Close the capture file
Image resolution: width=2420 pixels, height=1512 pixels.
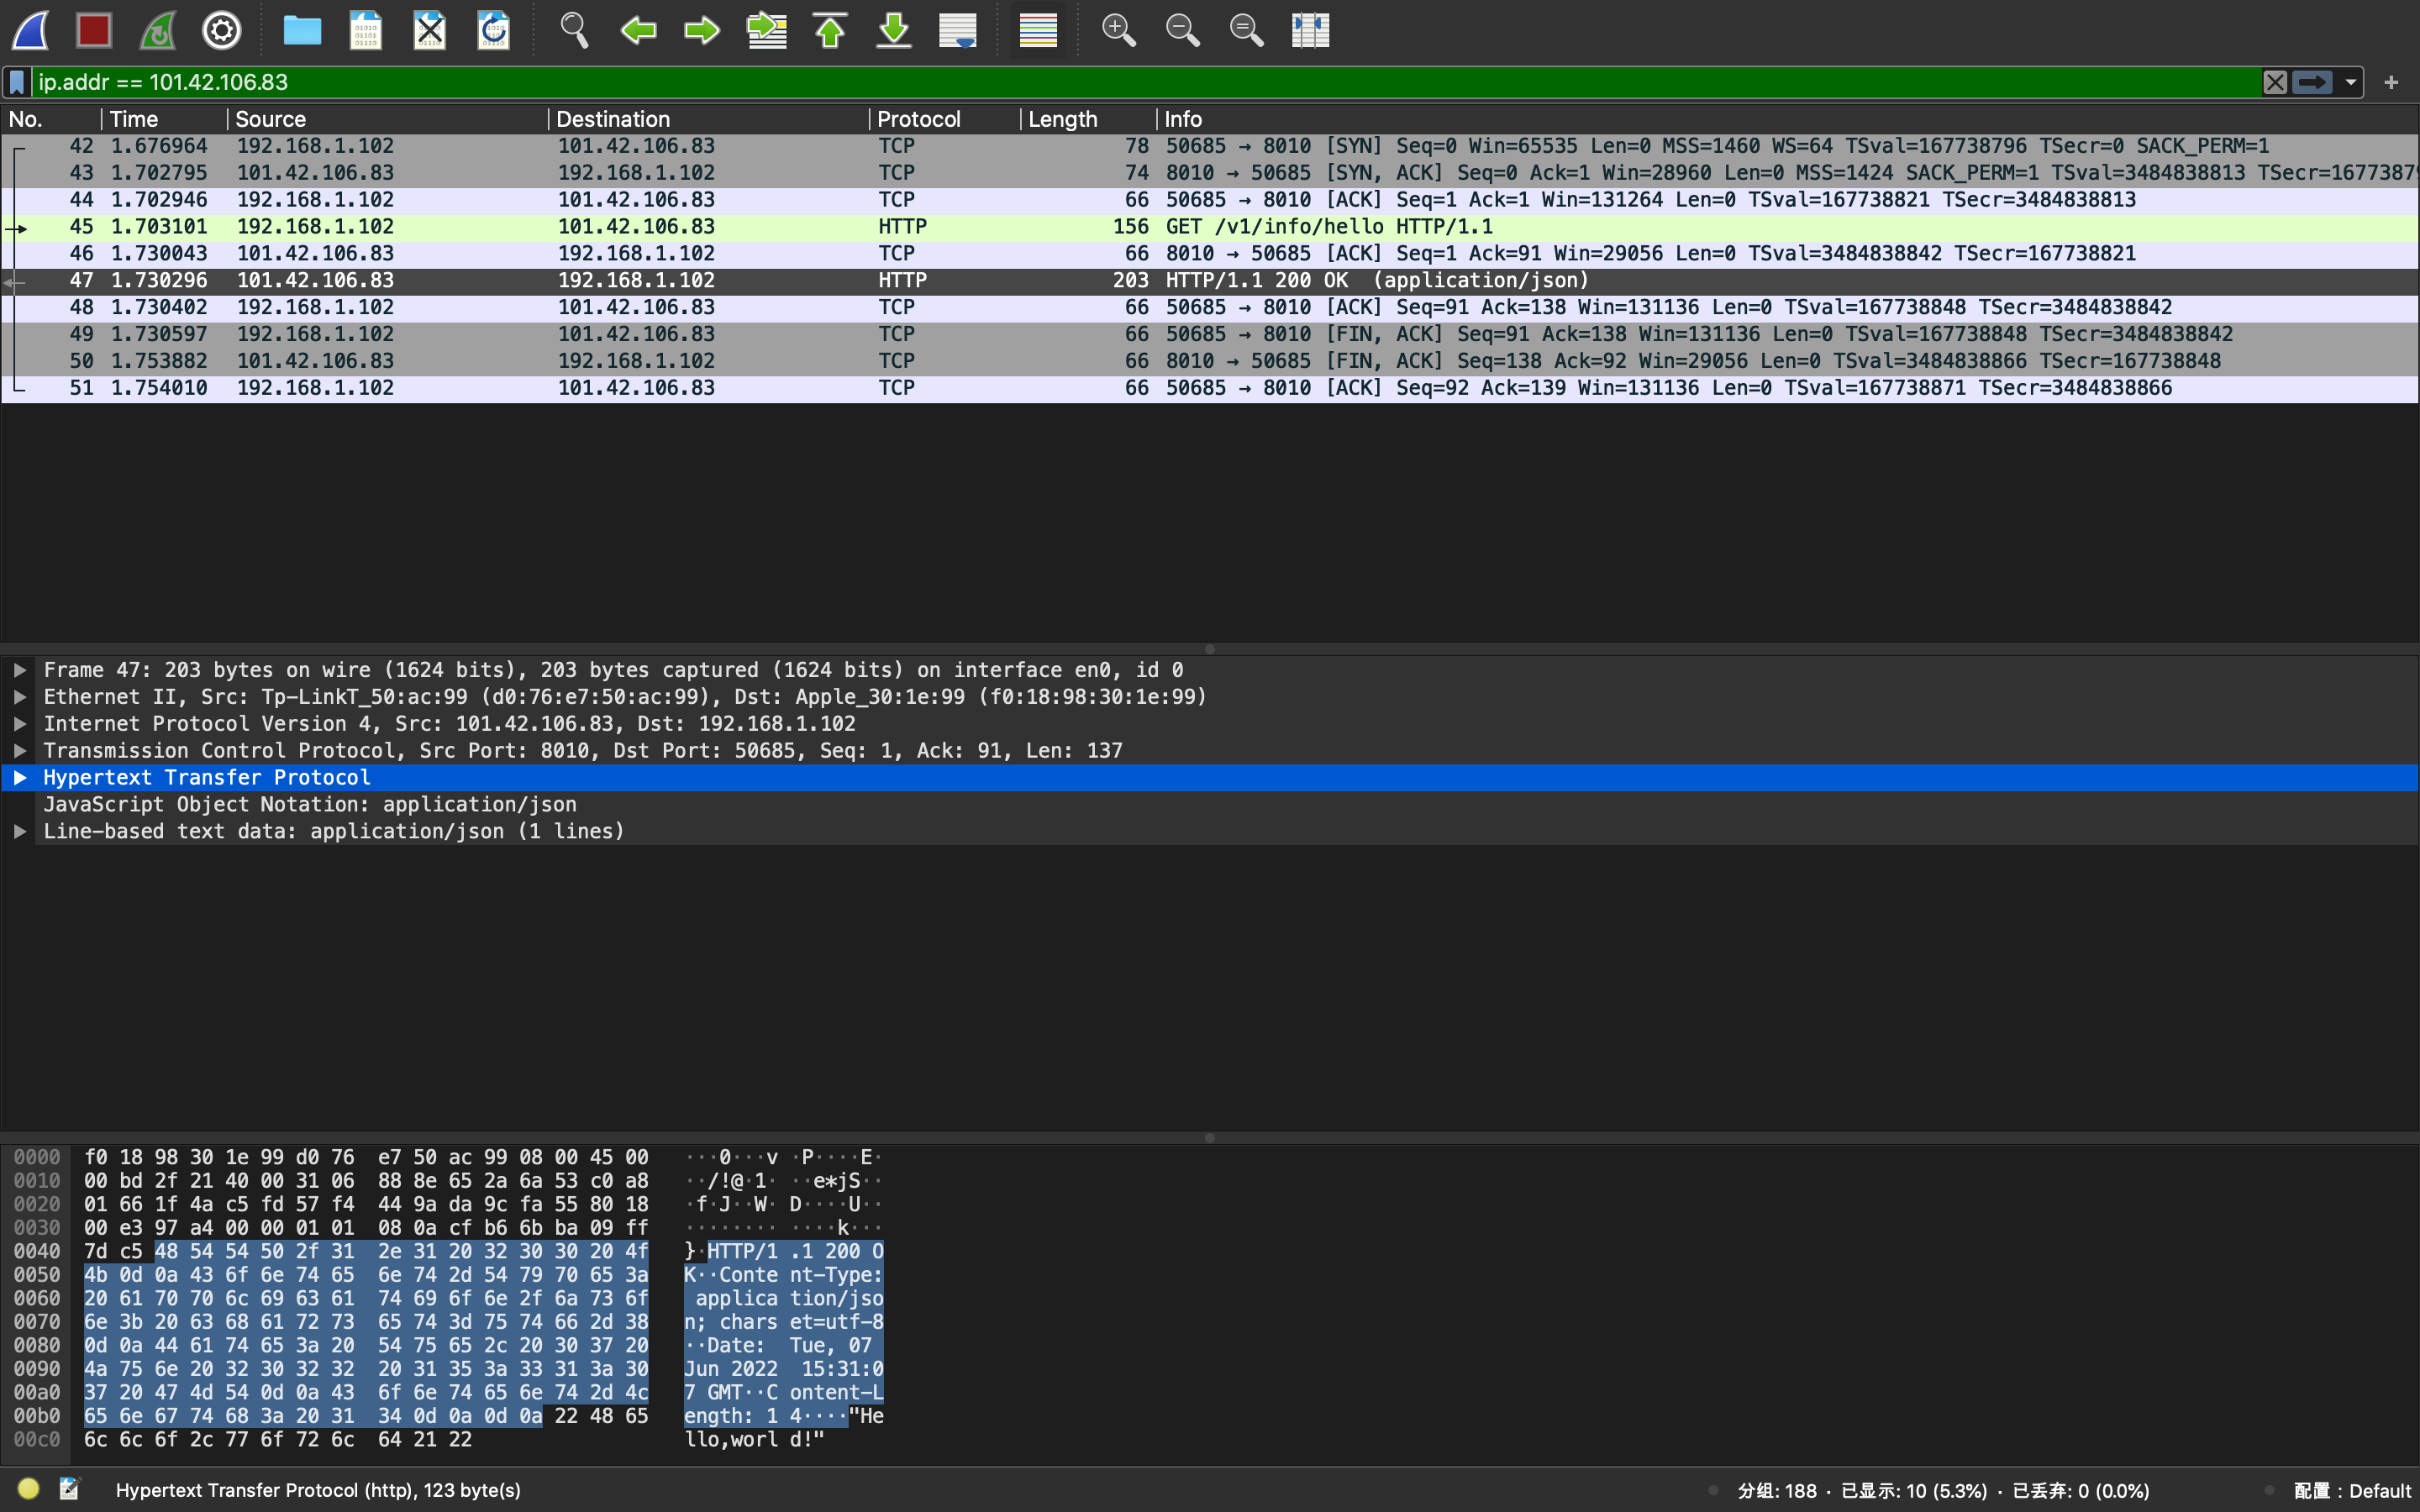[430, 30]
